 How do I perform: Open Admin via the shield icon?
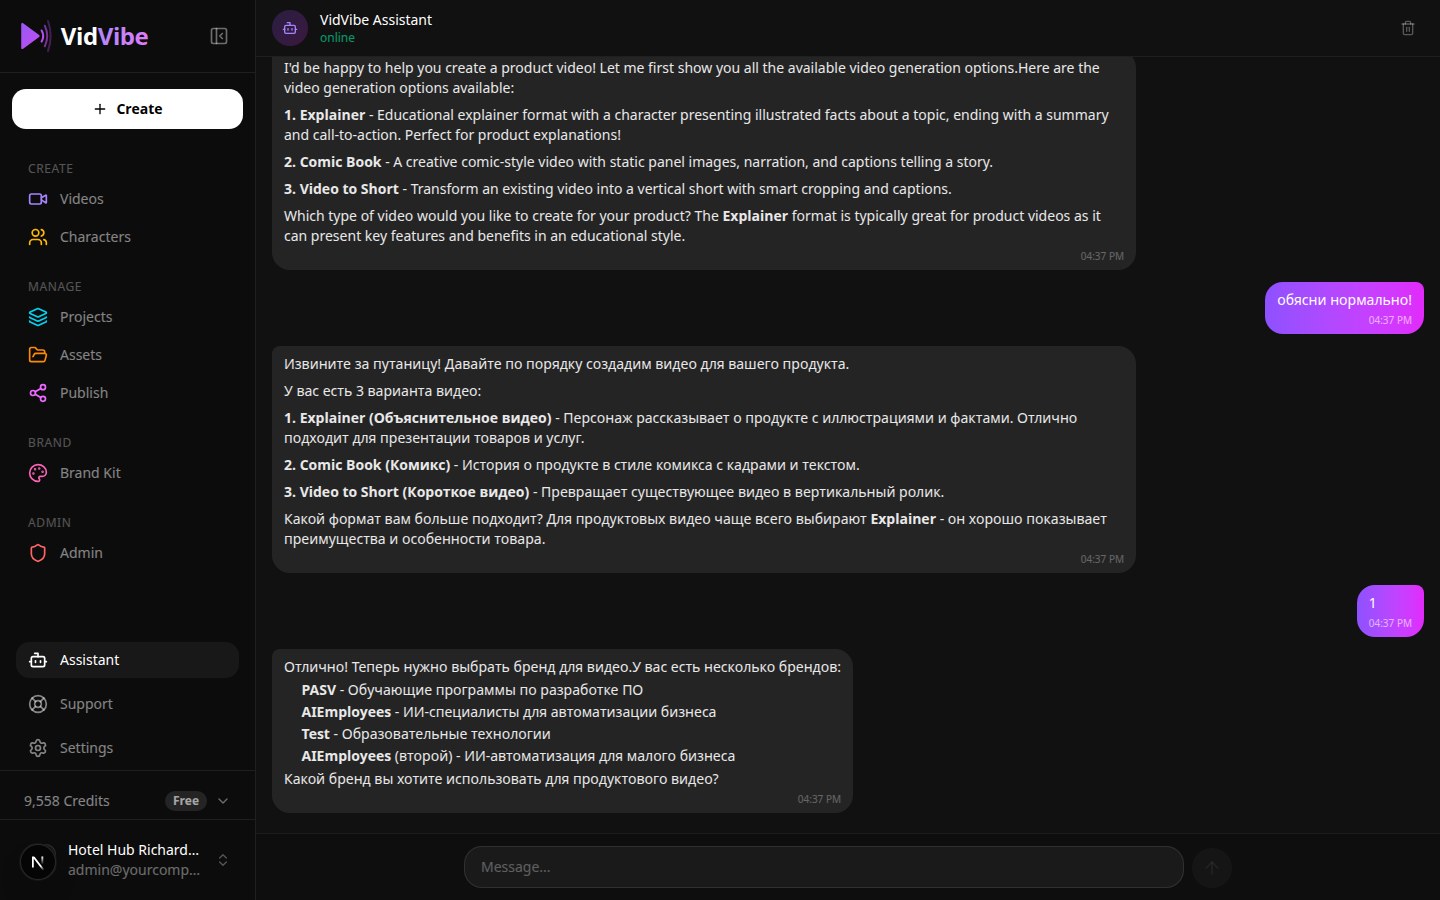tap(37, 552)
